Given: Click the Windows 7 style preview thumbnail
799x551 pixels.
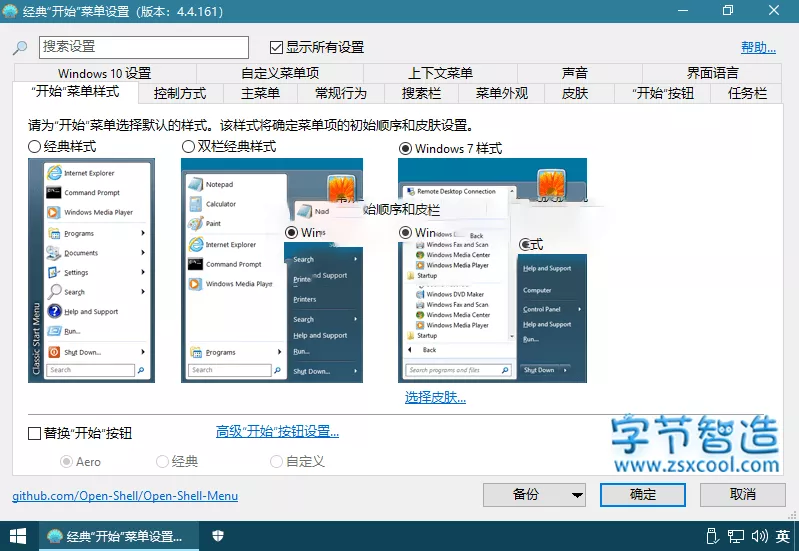Looking at the screenshot, I should [492, 270].
